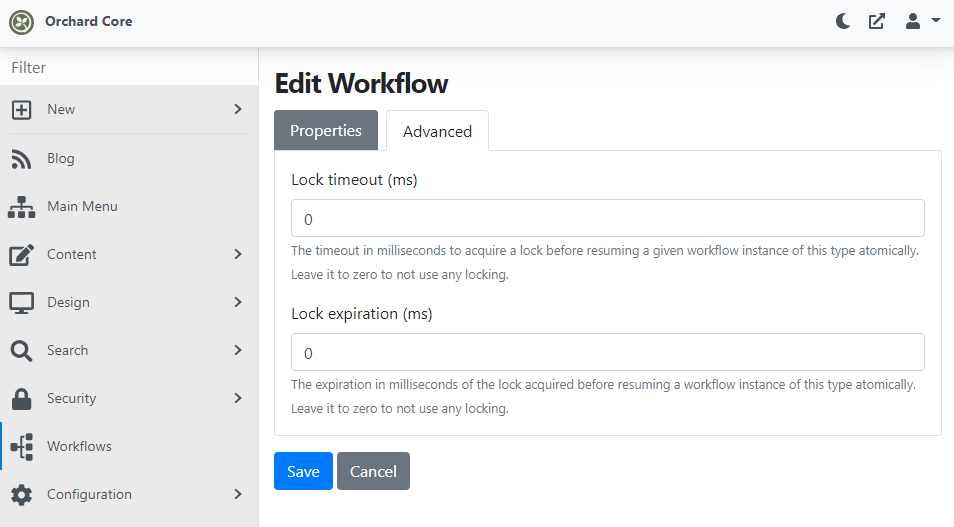Click the Orchard Core logo icon
This screenshot has width=954, height=527.
click(21, 23)
